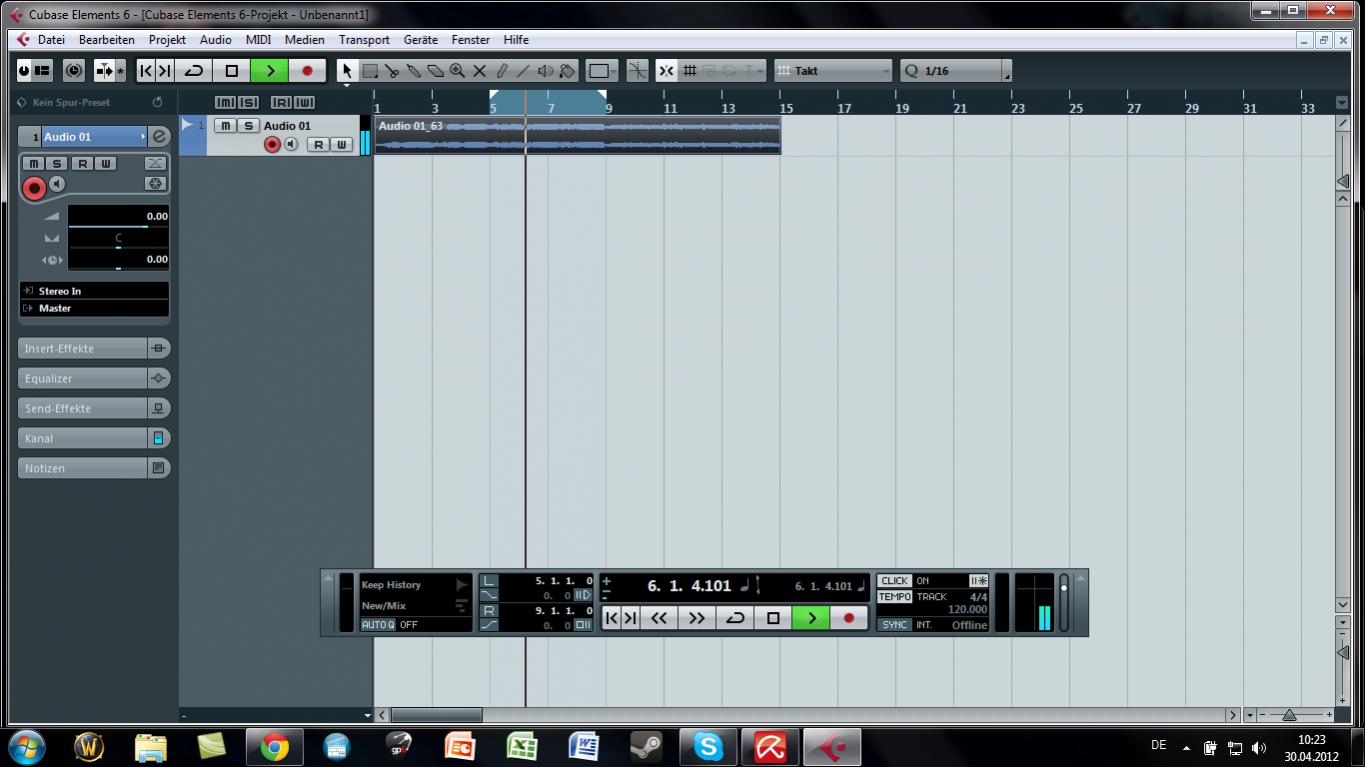This screenshot has height=767, width=1365.
Task: Open the Datei menu
Action: click(51, 40)
